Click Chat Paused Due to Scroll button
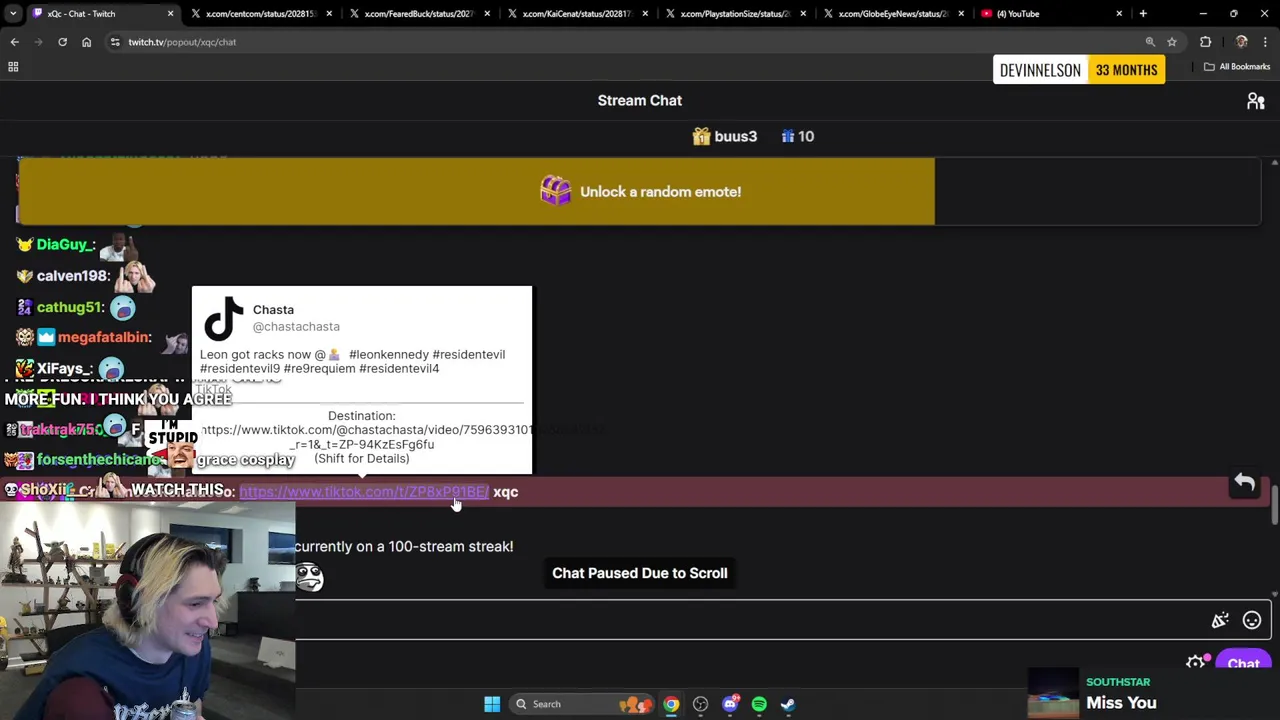 tap(640, 573)
